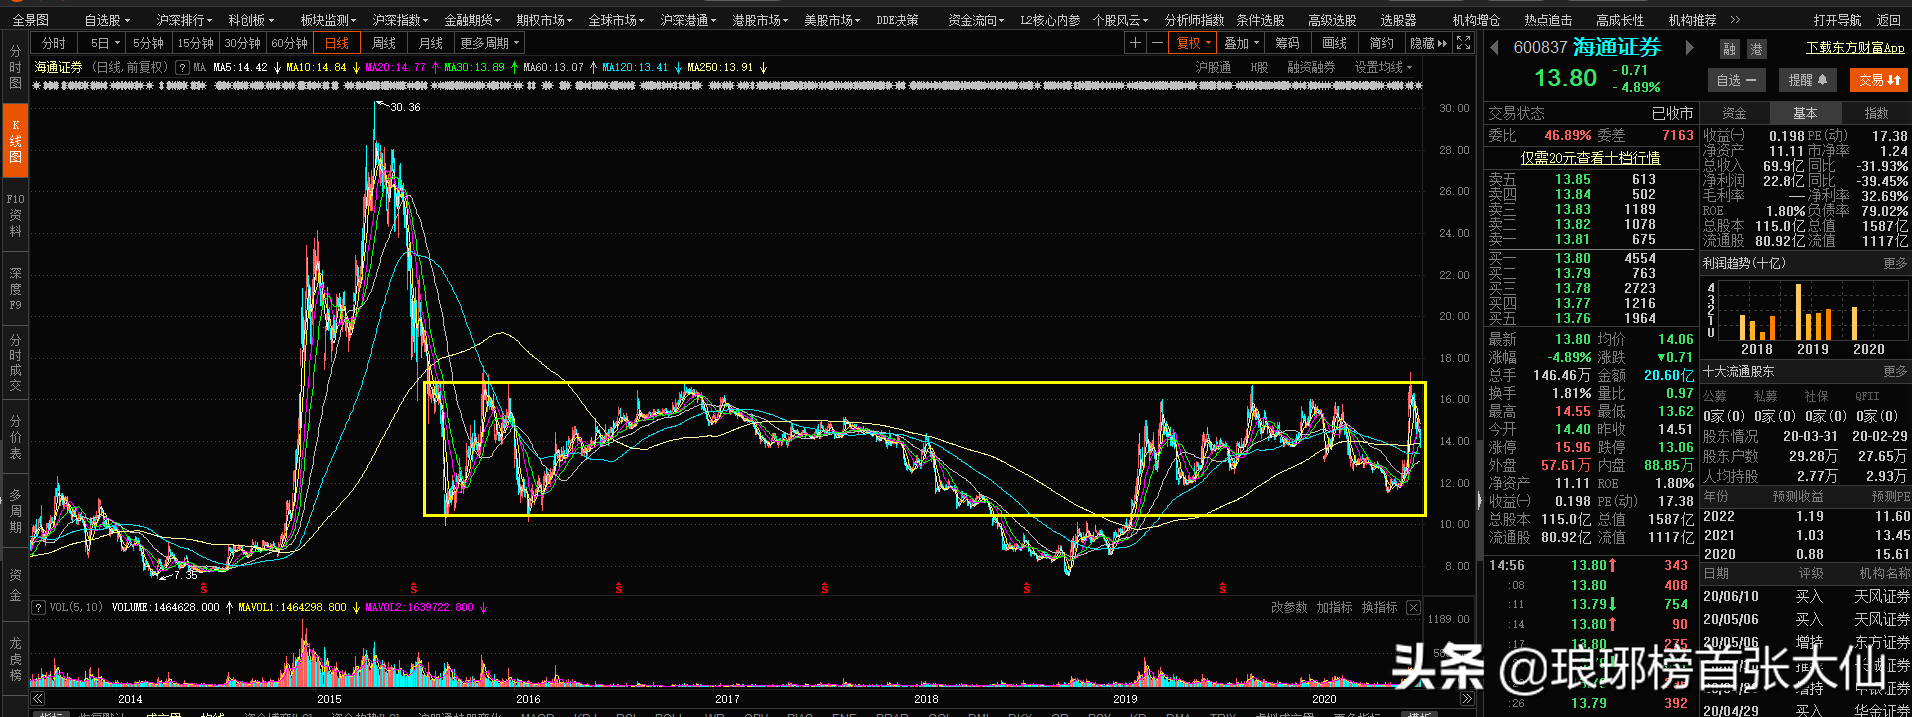Click 更多 beside 利润趋势(十亿)
Screen dimensions: 1912x717
(x=1895, y=263)
